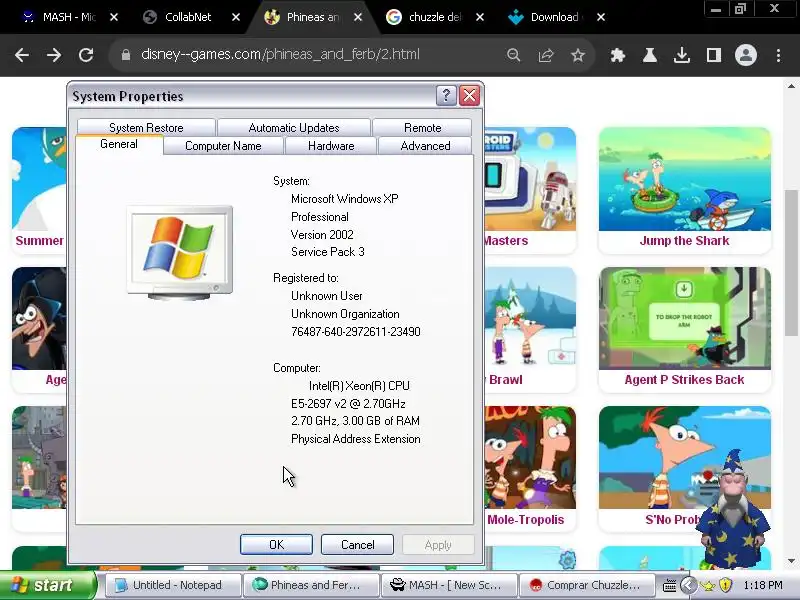Screen dimensions: 800x600
Task: Switch to the chuzzle Google search tab
Action: (x=434, y=17)
